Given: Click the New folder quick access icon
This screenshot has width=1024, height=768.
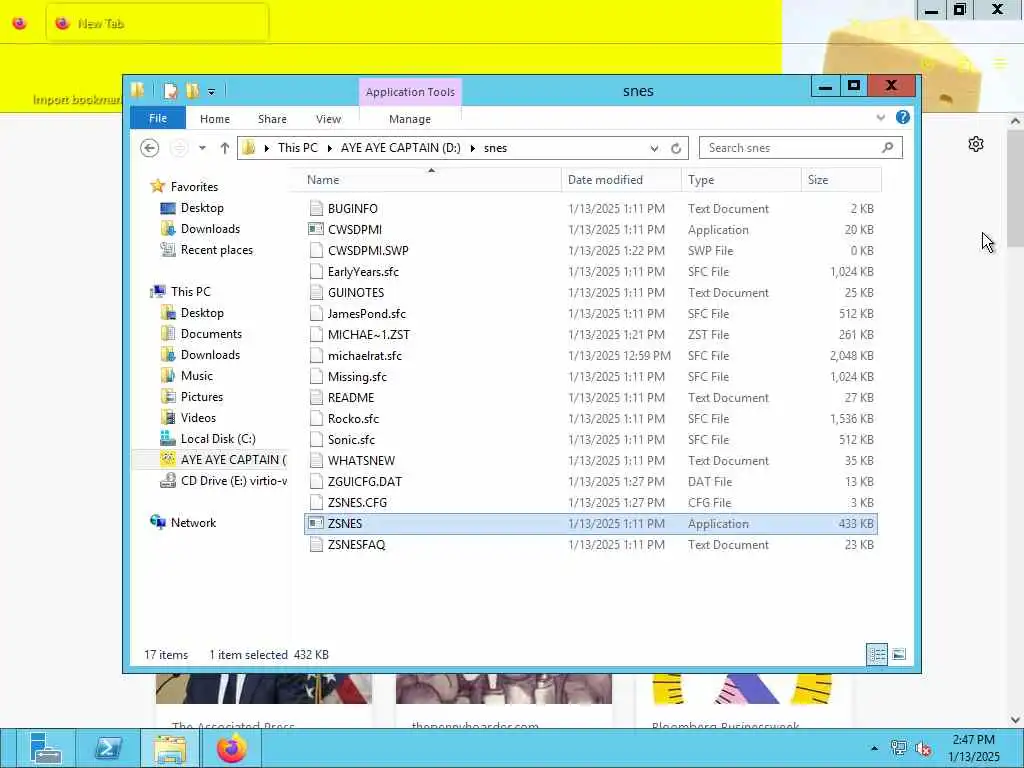Looking at the screenshot, I should [x=193, y=91].
